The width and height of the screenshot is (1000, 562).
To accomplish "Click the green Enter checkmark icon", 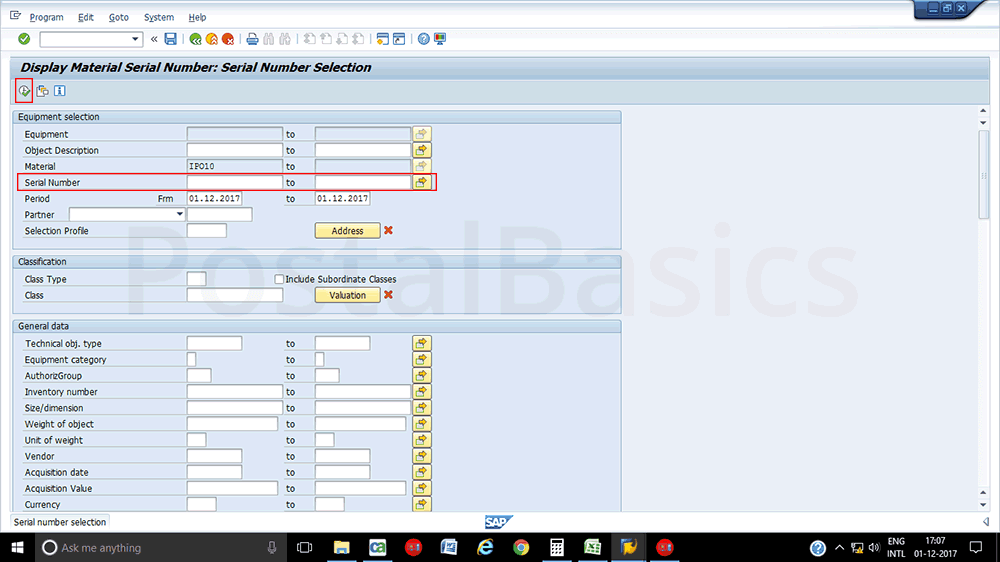I will [x=24, y=39].
